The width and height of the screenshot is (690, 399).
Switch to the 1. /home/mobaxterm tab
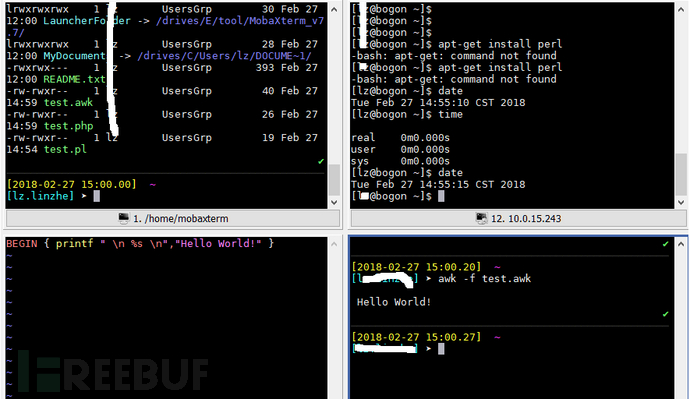(173, 219)
